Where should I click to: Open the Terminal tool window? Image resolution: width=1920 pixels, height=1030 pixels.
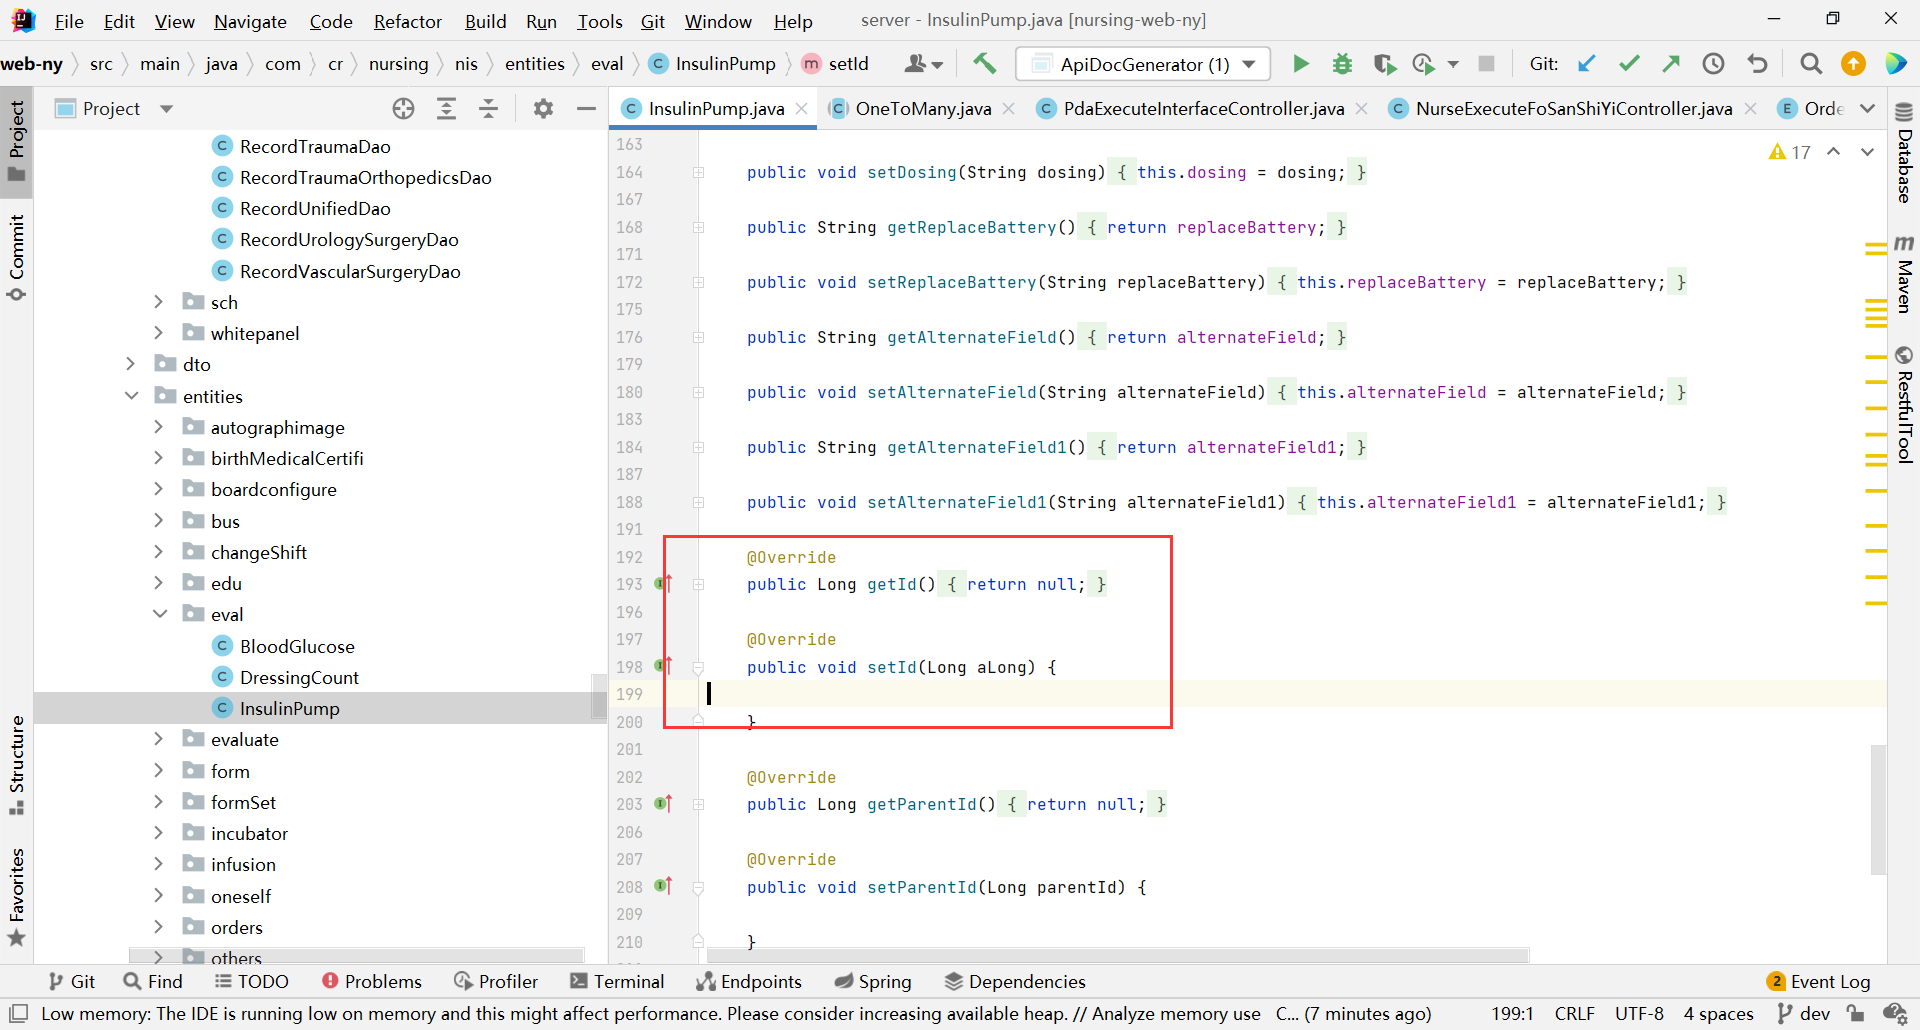tap(617, 981)
